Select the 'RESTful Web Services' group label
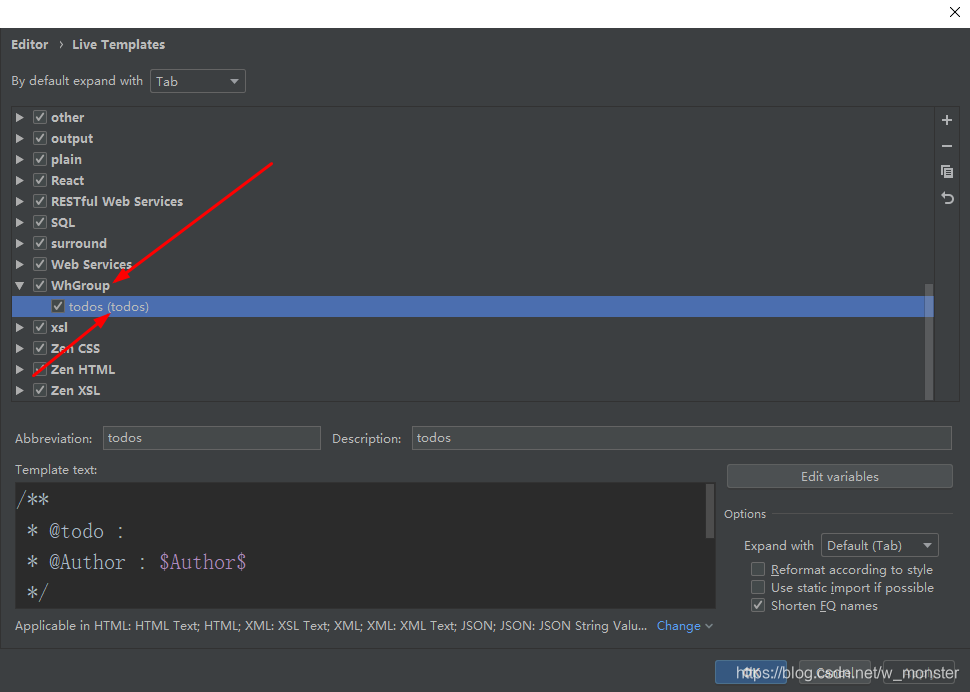 pyautogui.click(x=117, y=201)
